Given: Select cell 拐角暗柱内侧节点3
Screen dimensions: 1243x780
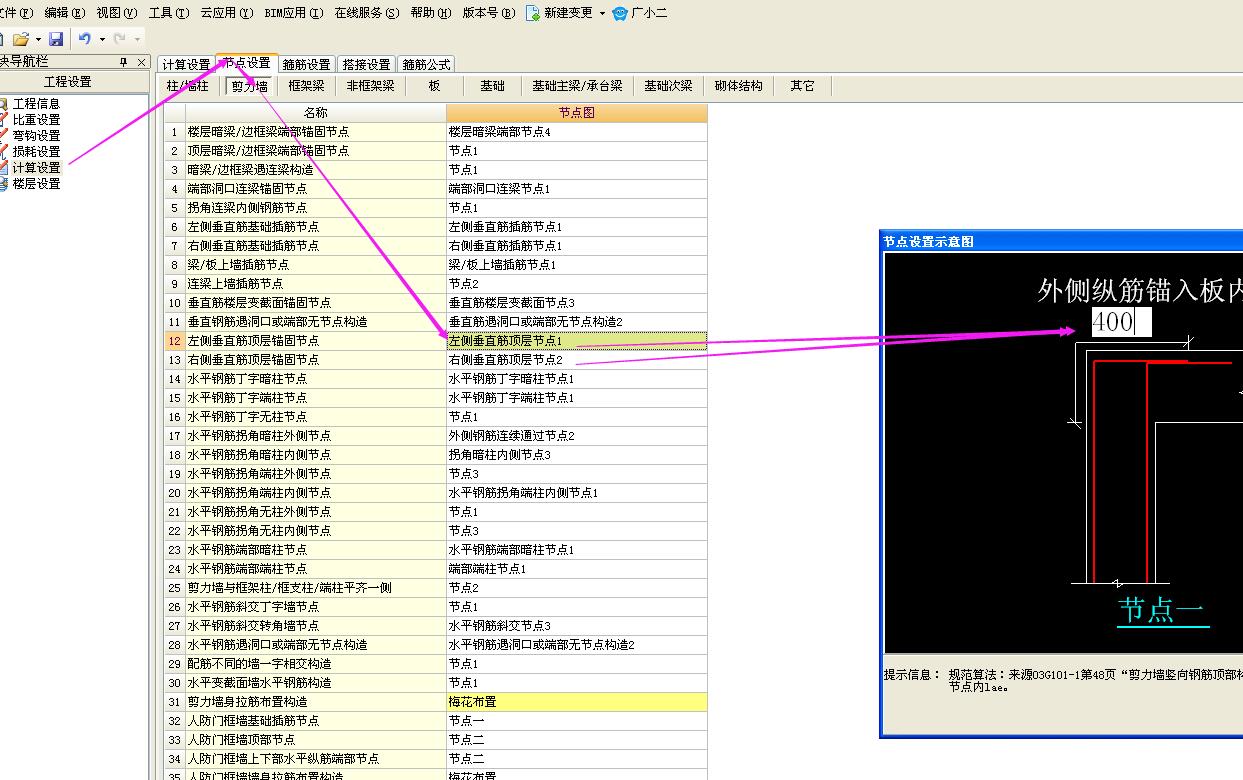Looking at the screenshot, I should (577, 455).
